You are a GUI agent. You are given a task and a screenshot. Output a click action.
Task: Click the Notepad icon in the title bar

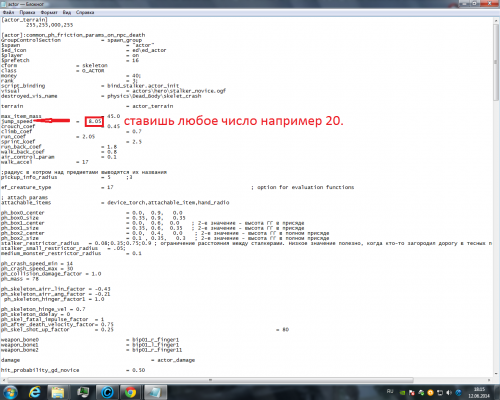point(4,4)
